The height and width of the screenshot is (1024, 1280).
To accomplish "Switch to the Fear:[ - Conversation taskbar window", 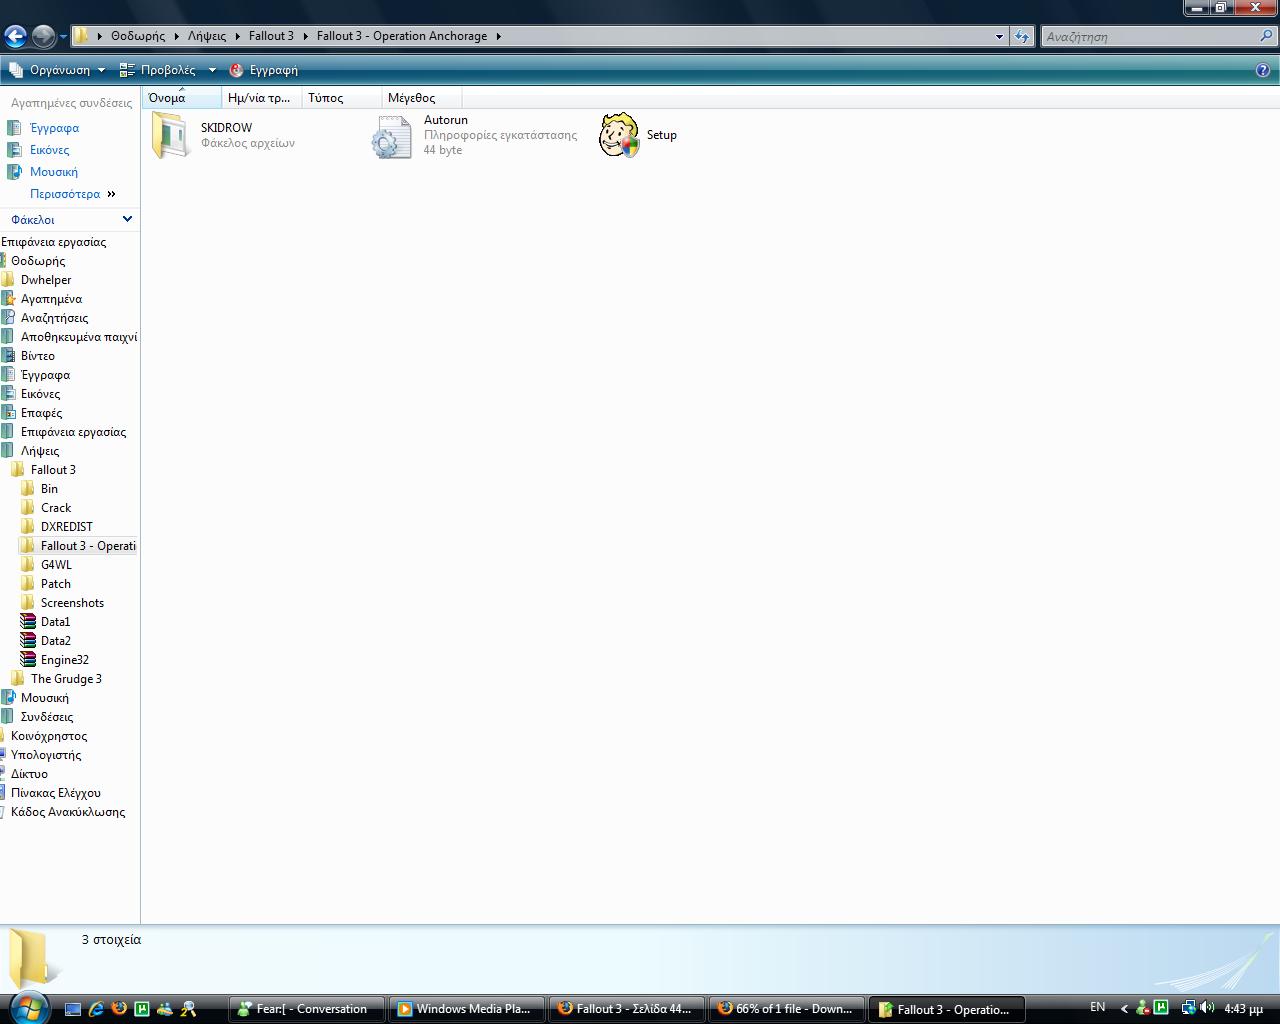I will [306, 1009].
